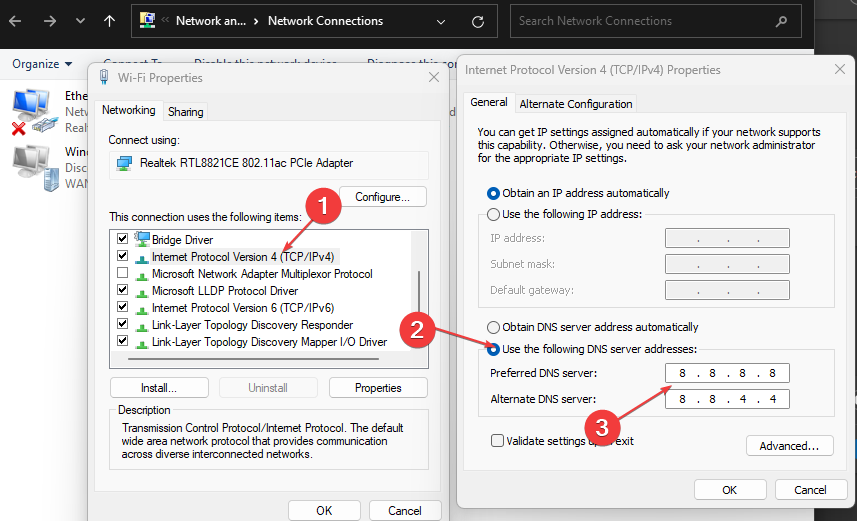Image resolution: width=857 pixels, height=521 pixels.
Task: Click the LLDP Protocol Driver icon
Action: (x=142, y=292)
